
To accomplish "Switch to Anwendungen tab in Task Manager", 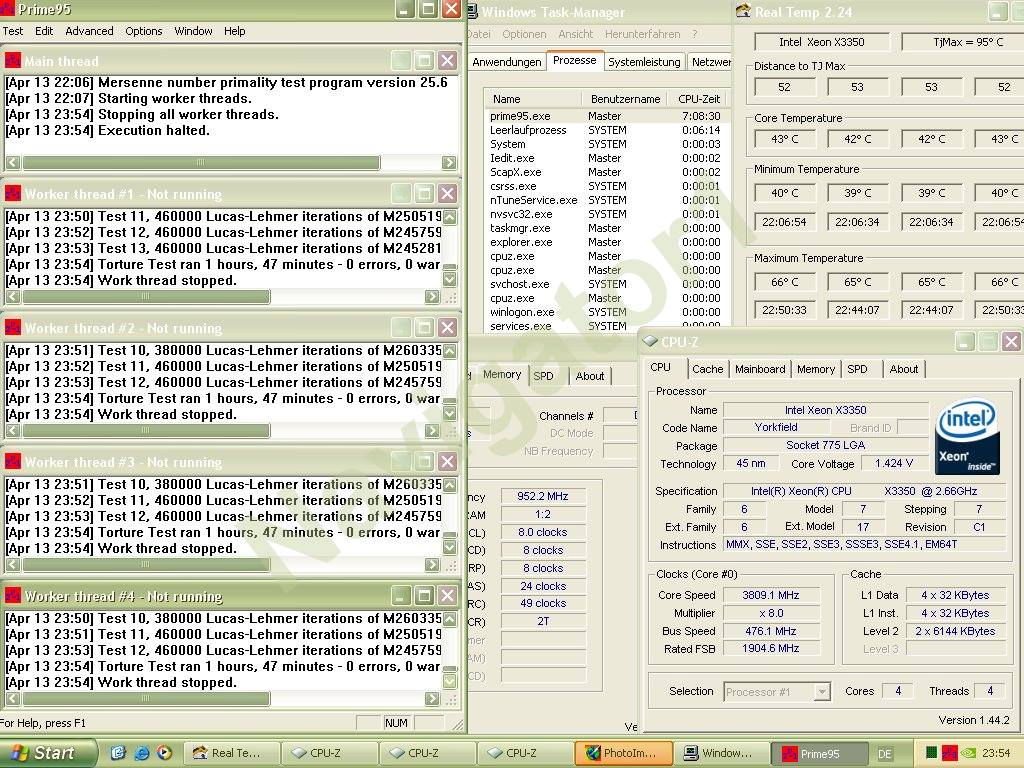I will (x=507, y=62).
